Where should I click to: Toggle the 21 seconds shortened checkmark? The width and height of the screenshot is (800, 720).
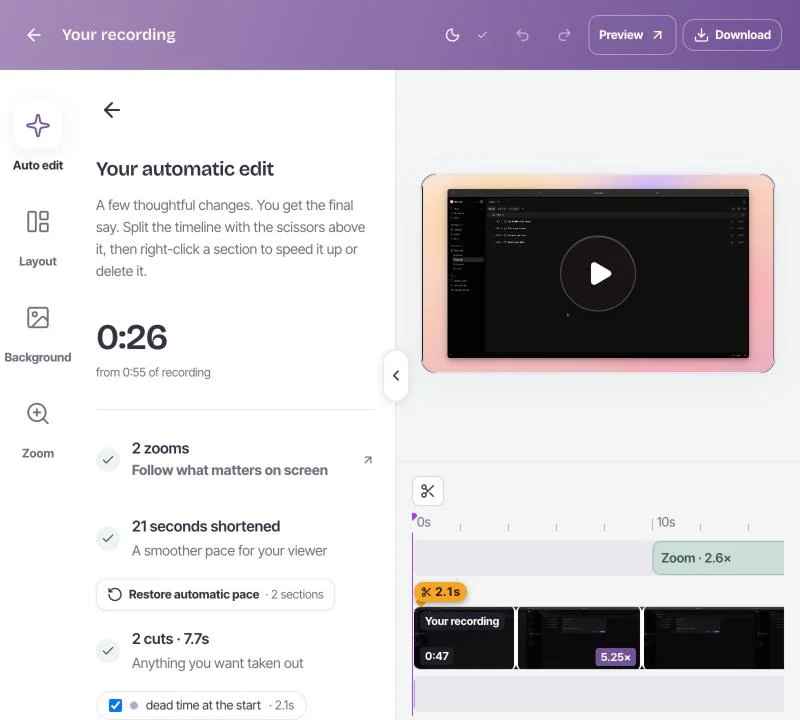[x=108, y=538]
